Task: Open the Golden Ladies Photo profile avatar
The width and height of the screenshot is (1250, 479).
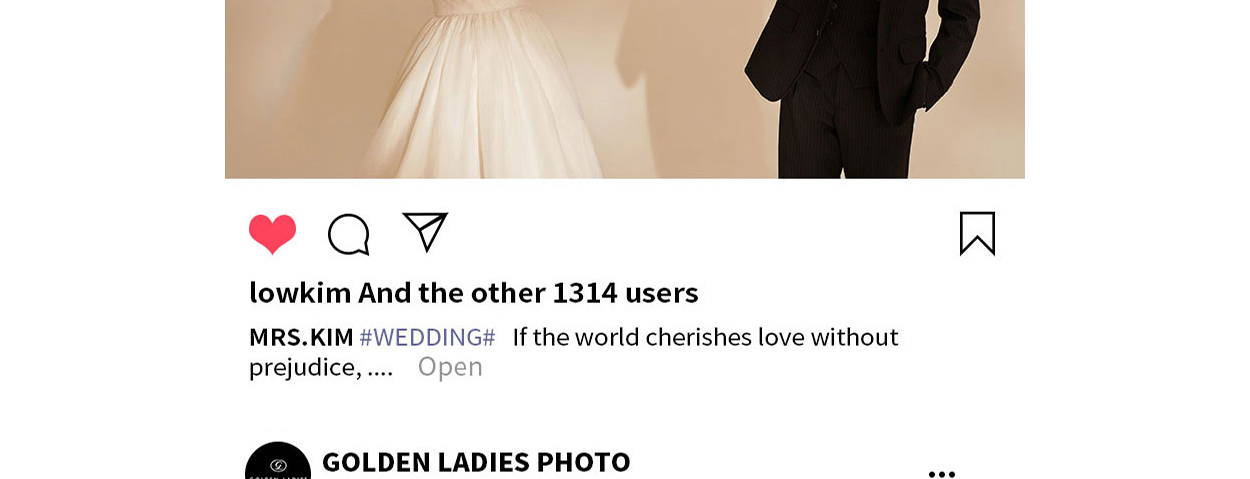Action: coord(278,461)
